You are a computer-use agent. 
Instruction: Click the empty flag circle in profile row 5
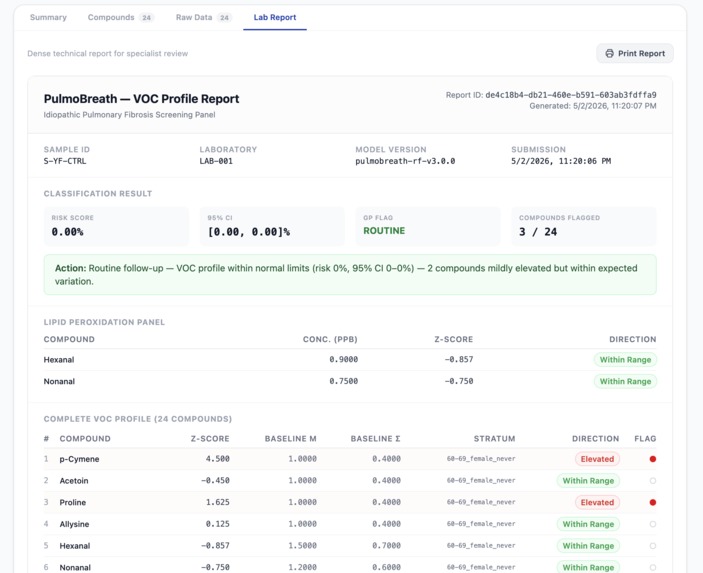pos(653,546)
